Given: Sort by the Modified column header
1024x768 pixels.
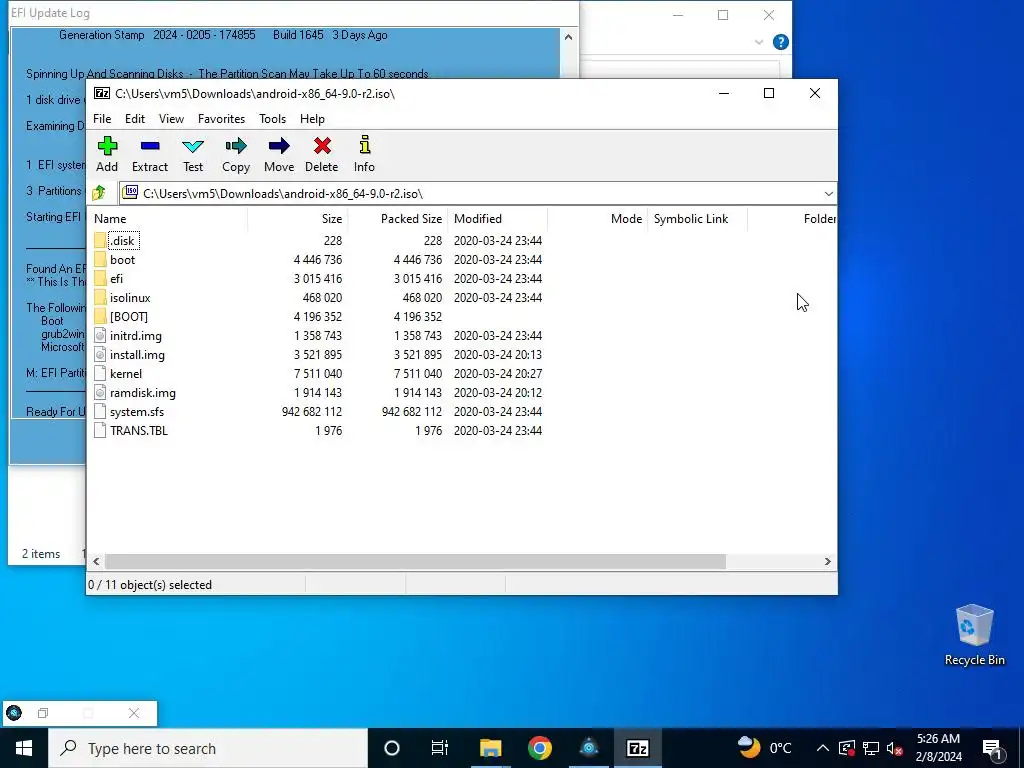Looking at the screenshot, I should point(498,219).
